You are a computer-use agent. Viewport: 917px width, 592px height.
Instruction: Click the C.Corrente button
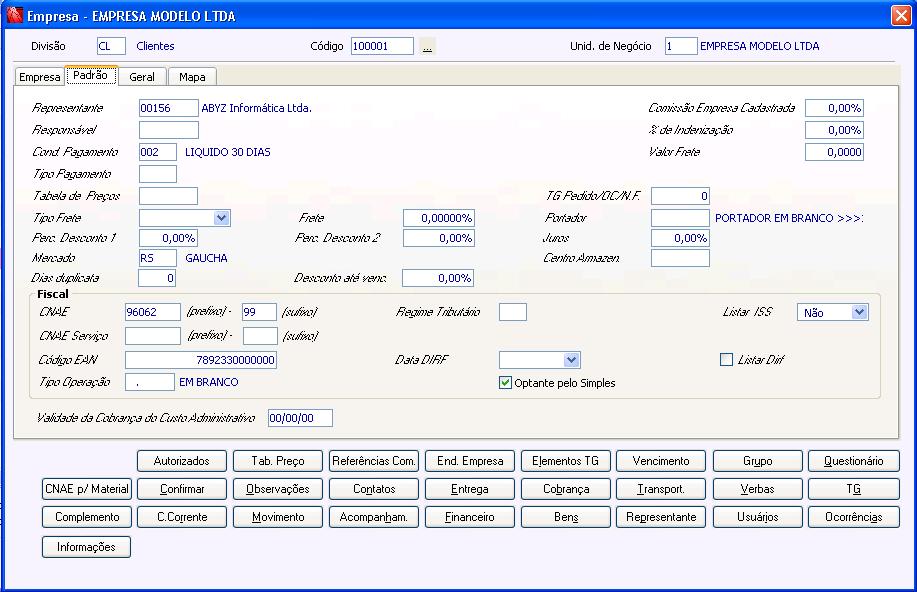[182, 517]
